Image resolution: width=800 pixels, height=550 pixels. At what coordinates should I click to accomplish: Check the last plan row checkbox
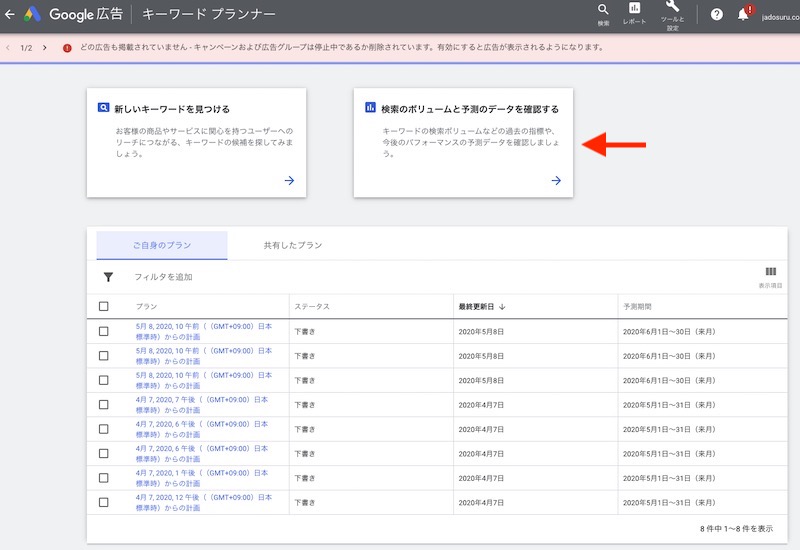[104, 501]
